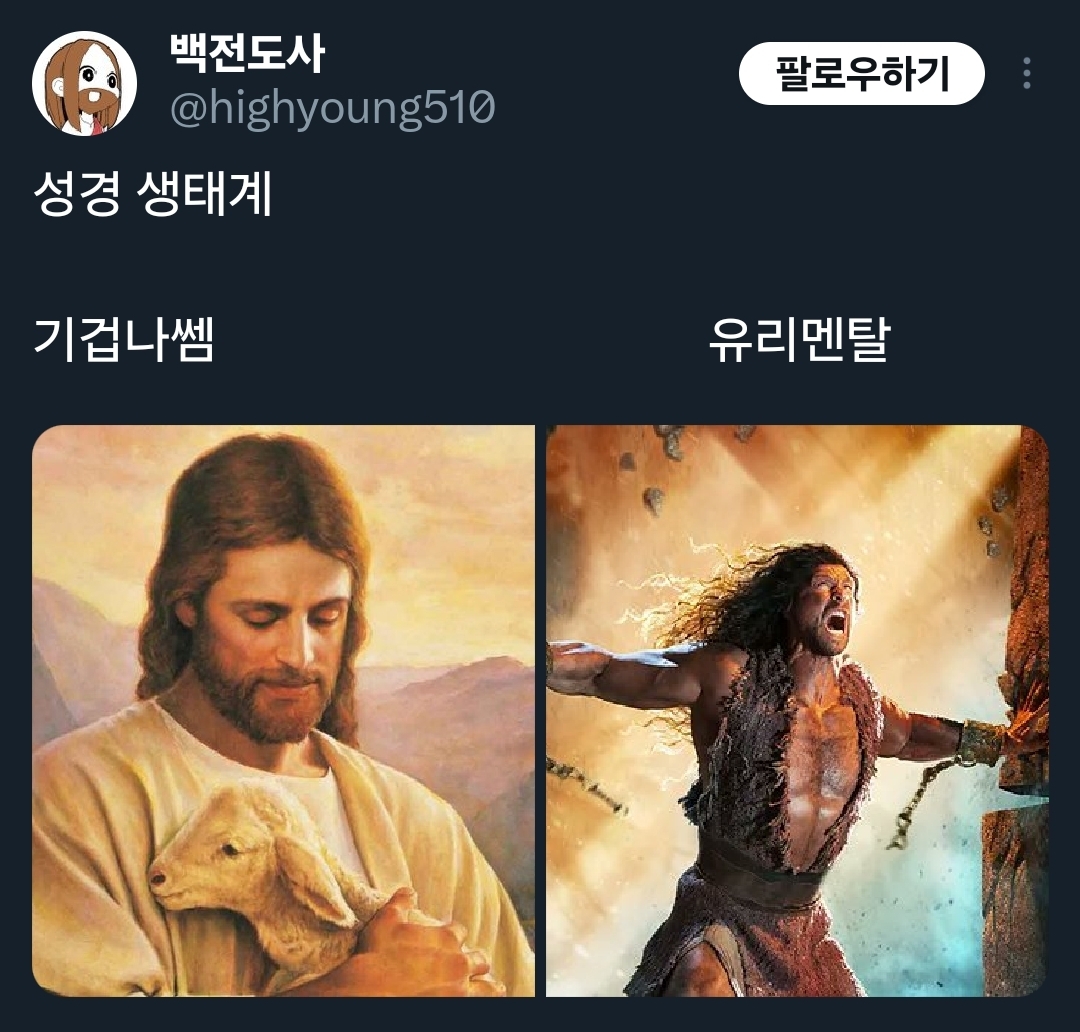The height and width of the screenshot is (1032, 1080).
Task: Open the tweet's three-dot more options menu
Action: click(x=1026, y=73)
